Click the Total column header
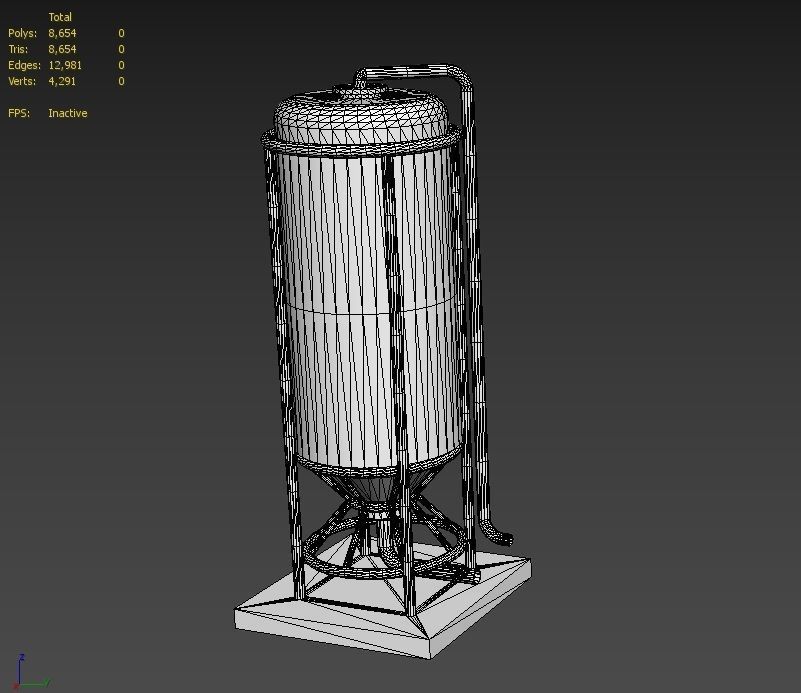Screen dimensions: 801x693 tap(60, 17)
